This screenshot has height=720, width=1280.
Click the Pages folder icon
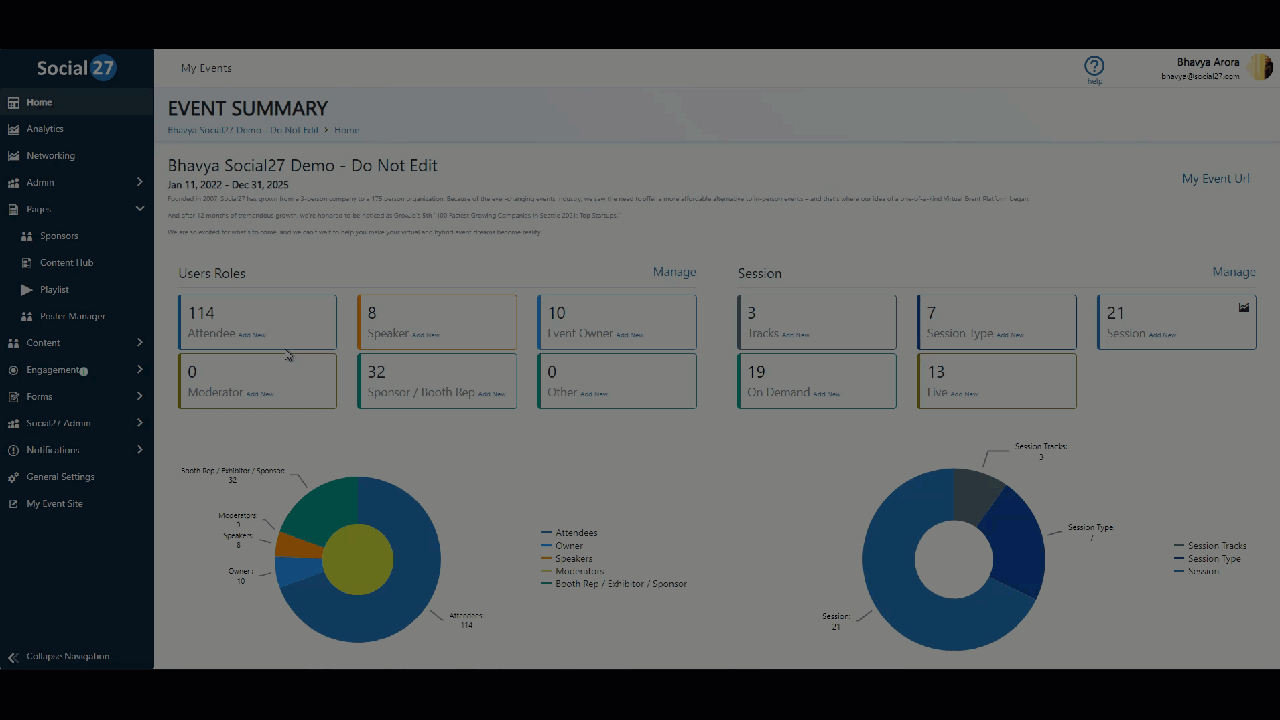pos(14,210)
